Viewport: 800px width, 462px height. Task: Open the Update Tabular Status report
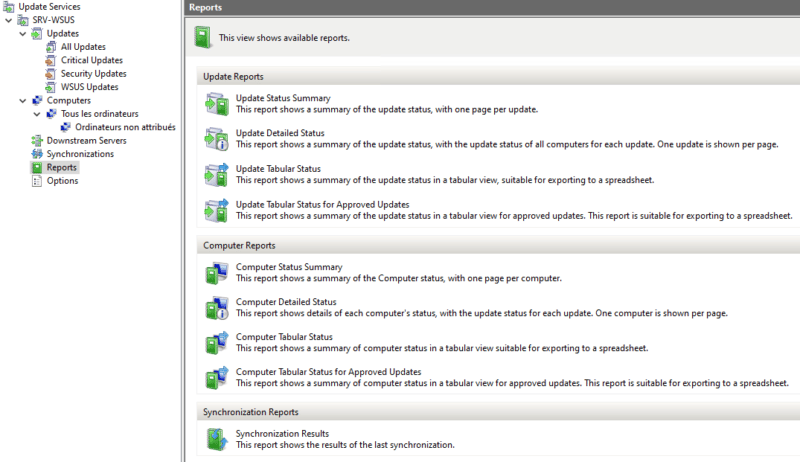point(278,169)
